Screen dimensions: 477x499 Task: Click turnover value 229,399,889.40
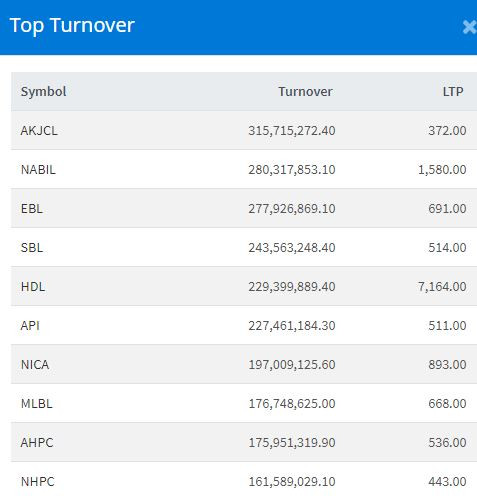click(292, 286)
